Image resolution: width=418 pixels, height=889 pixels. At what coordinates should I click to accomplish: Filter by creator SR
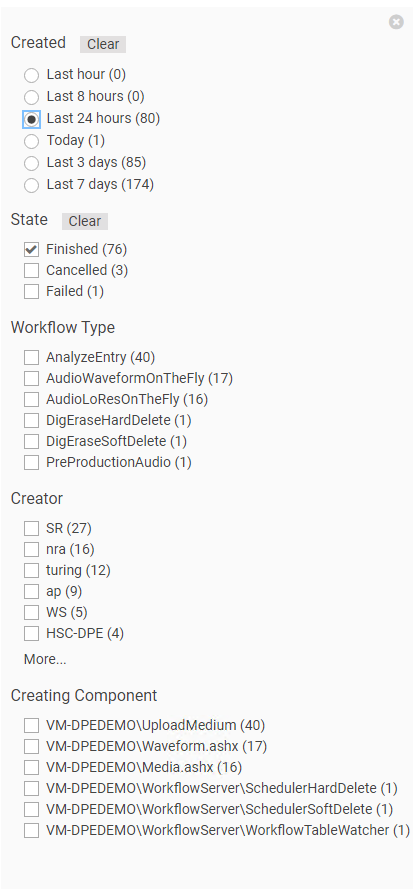click(31, 528)
